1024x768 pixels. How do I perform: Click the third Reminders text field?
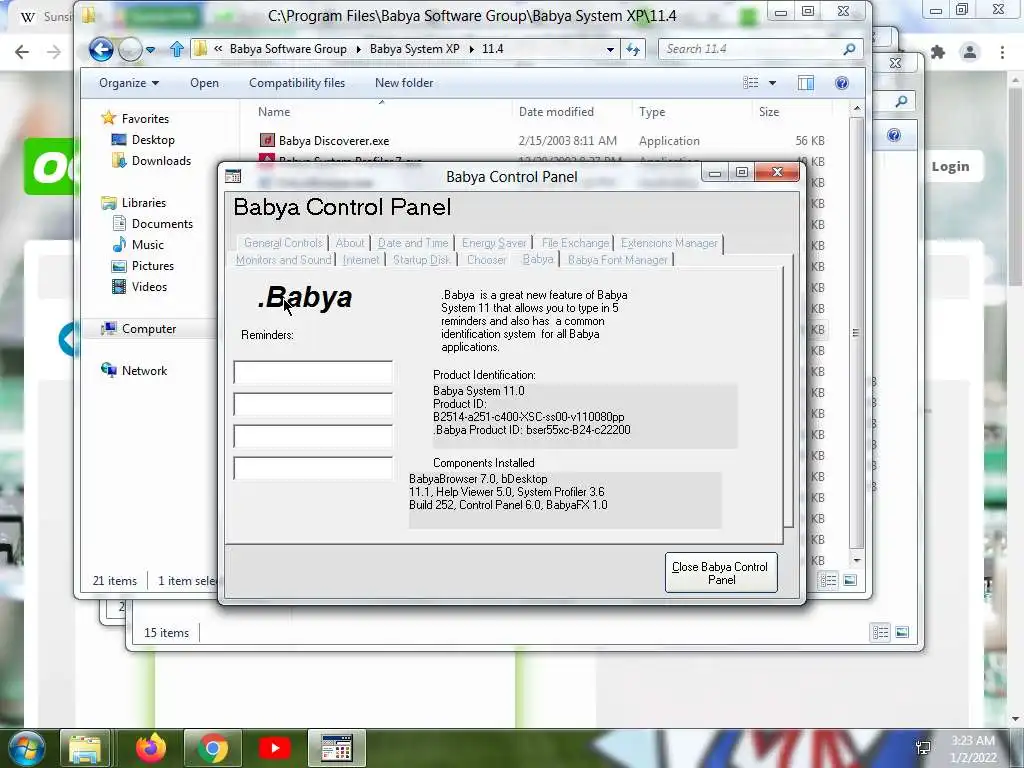[313, 436]
